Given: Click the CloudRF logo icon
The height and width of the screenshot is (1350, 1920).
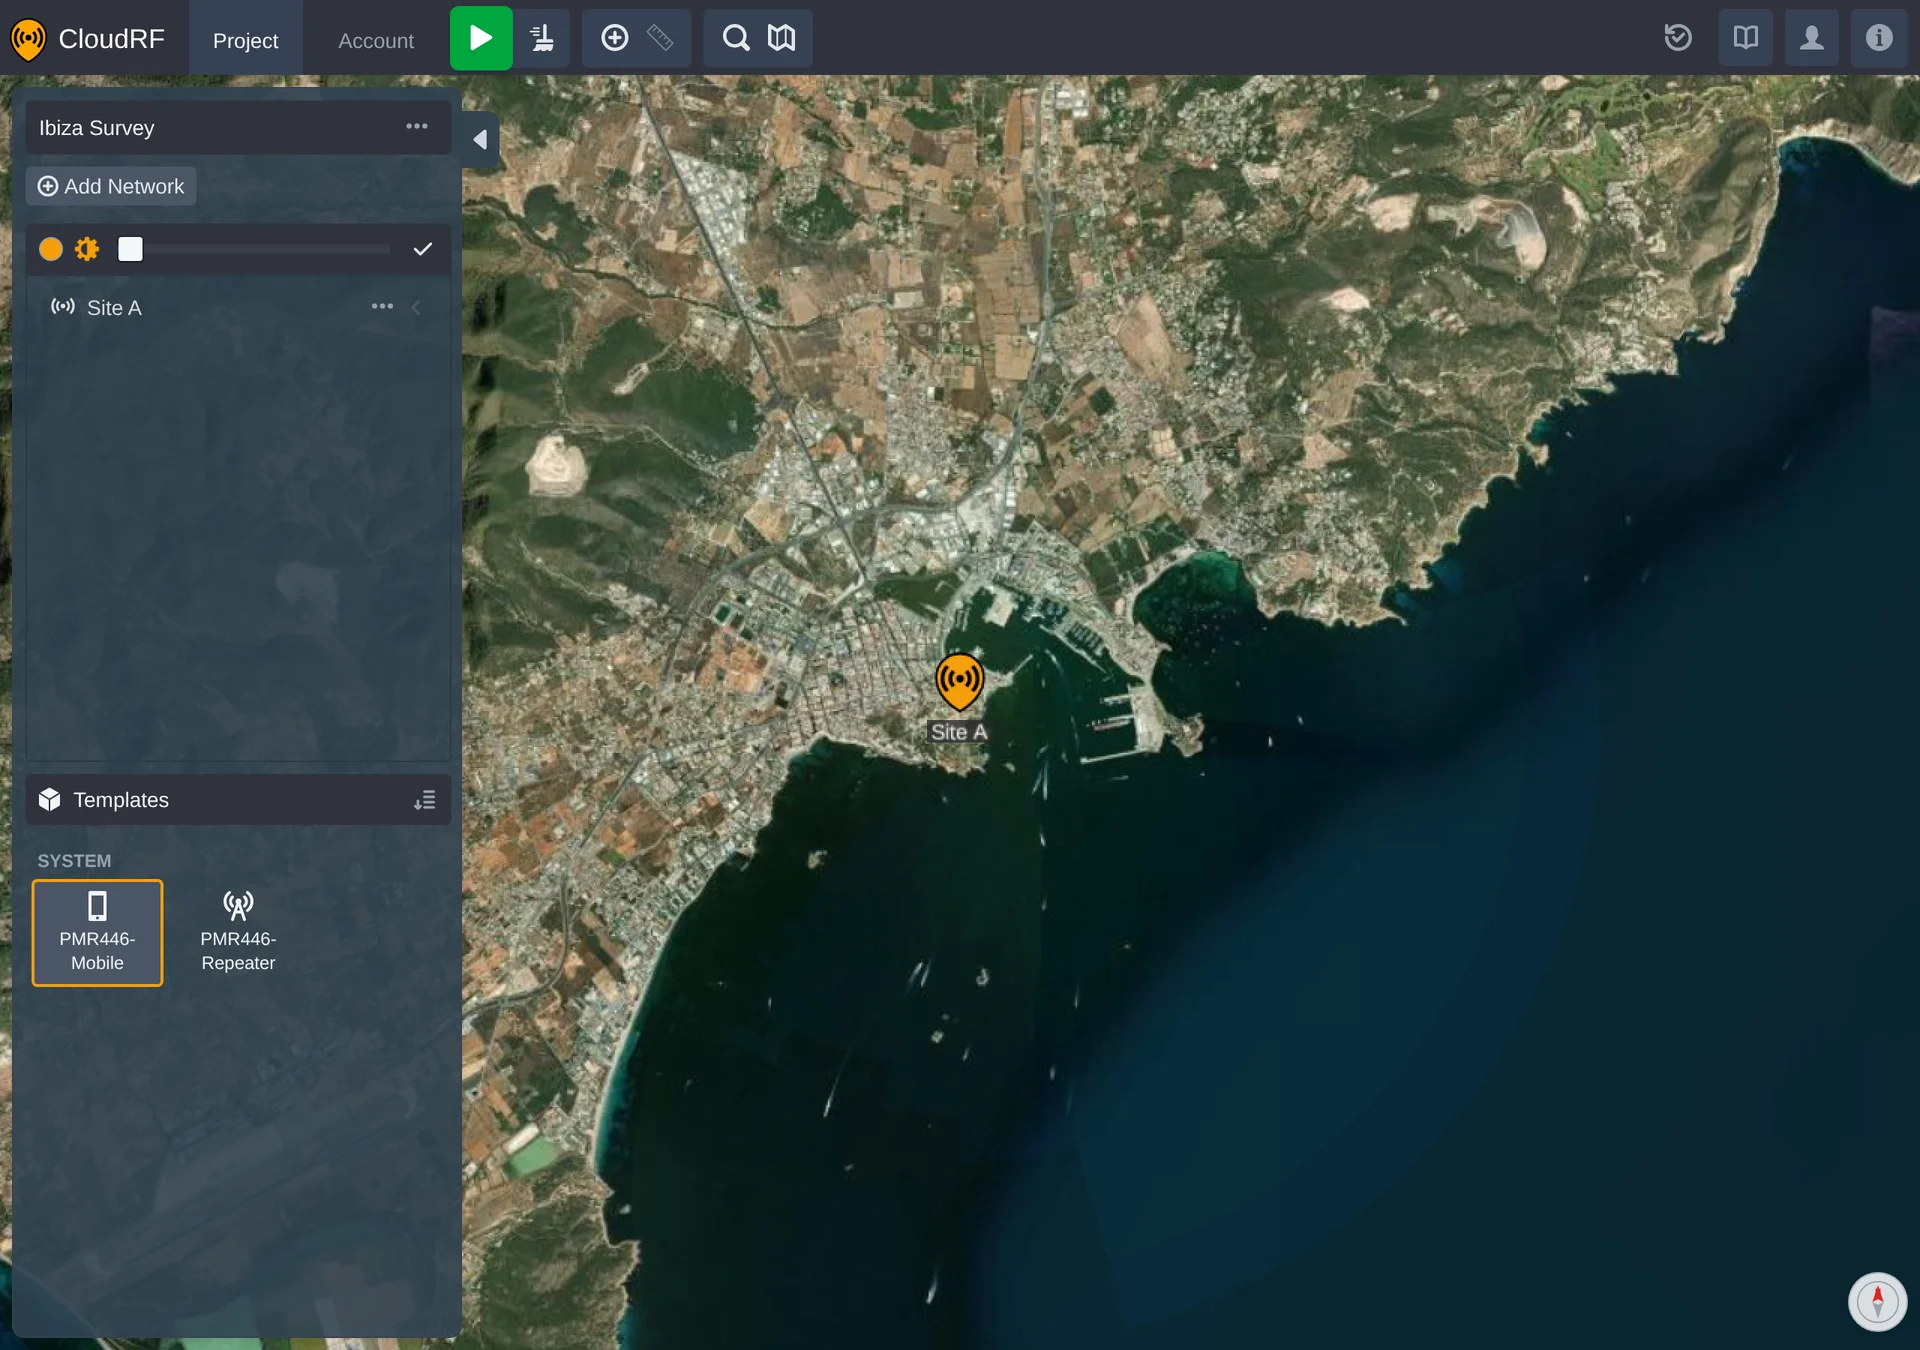Looking at the screenshot, I should (28, 39).
